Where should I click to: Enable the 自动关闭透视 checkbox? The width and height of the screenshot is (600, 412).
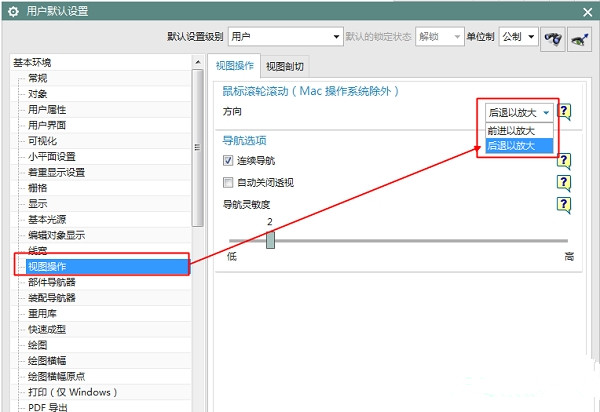(228, 182)
